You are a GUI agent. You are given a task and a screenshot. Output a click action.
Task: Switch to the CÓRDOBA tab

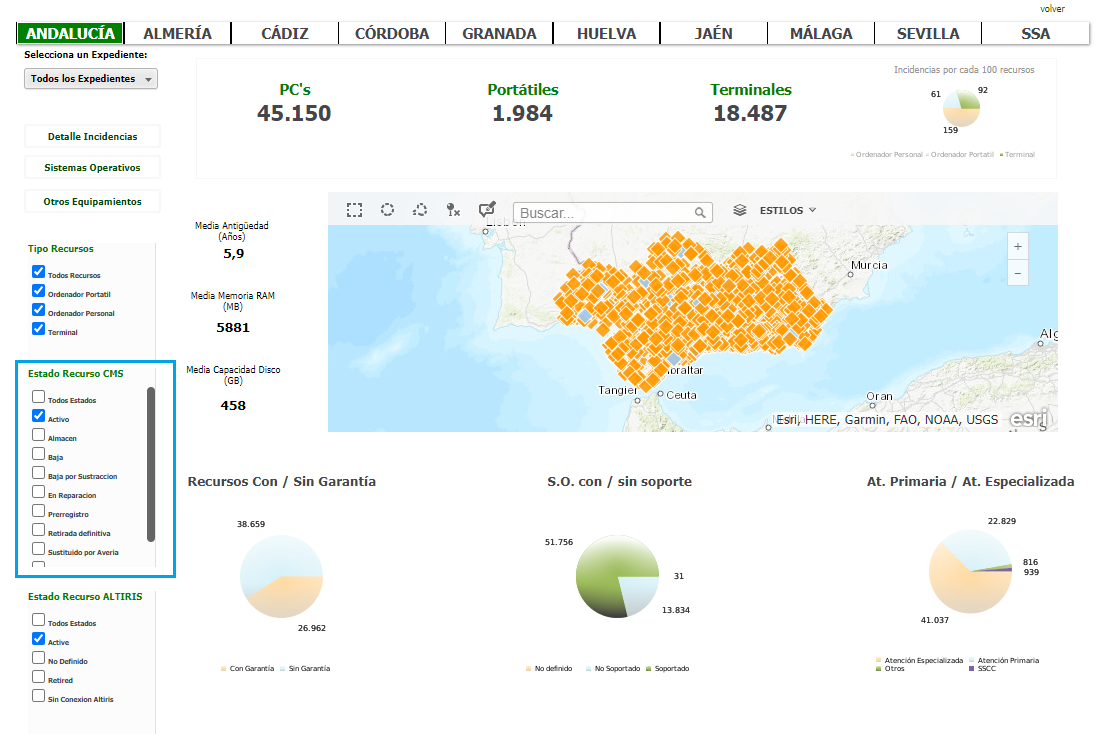pos(392,33)
